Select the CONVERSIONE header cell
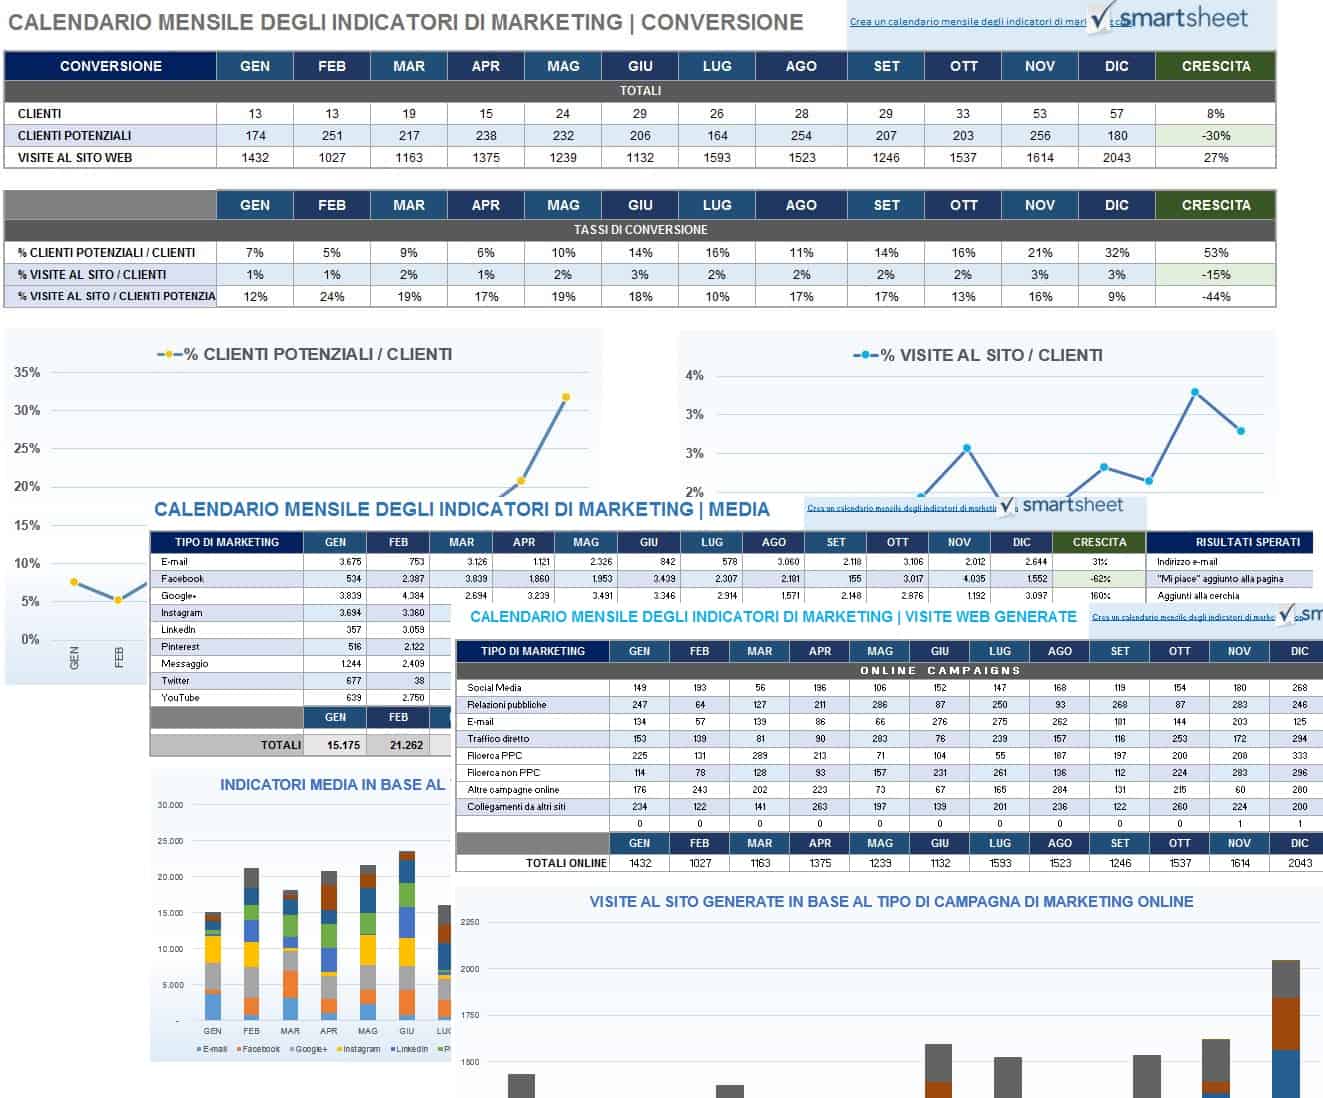Image resolution: width=1323 pixels, height=1098 pixels. (x=110, y=66)
